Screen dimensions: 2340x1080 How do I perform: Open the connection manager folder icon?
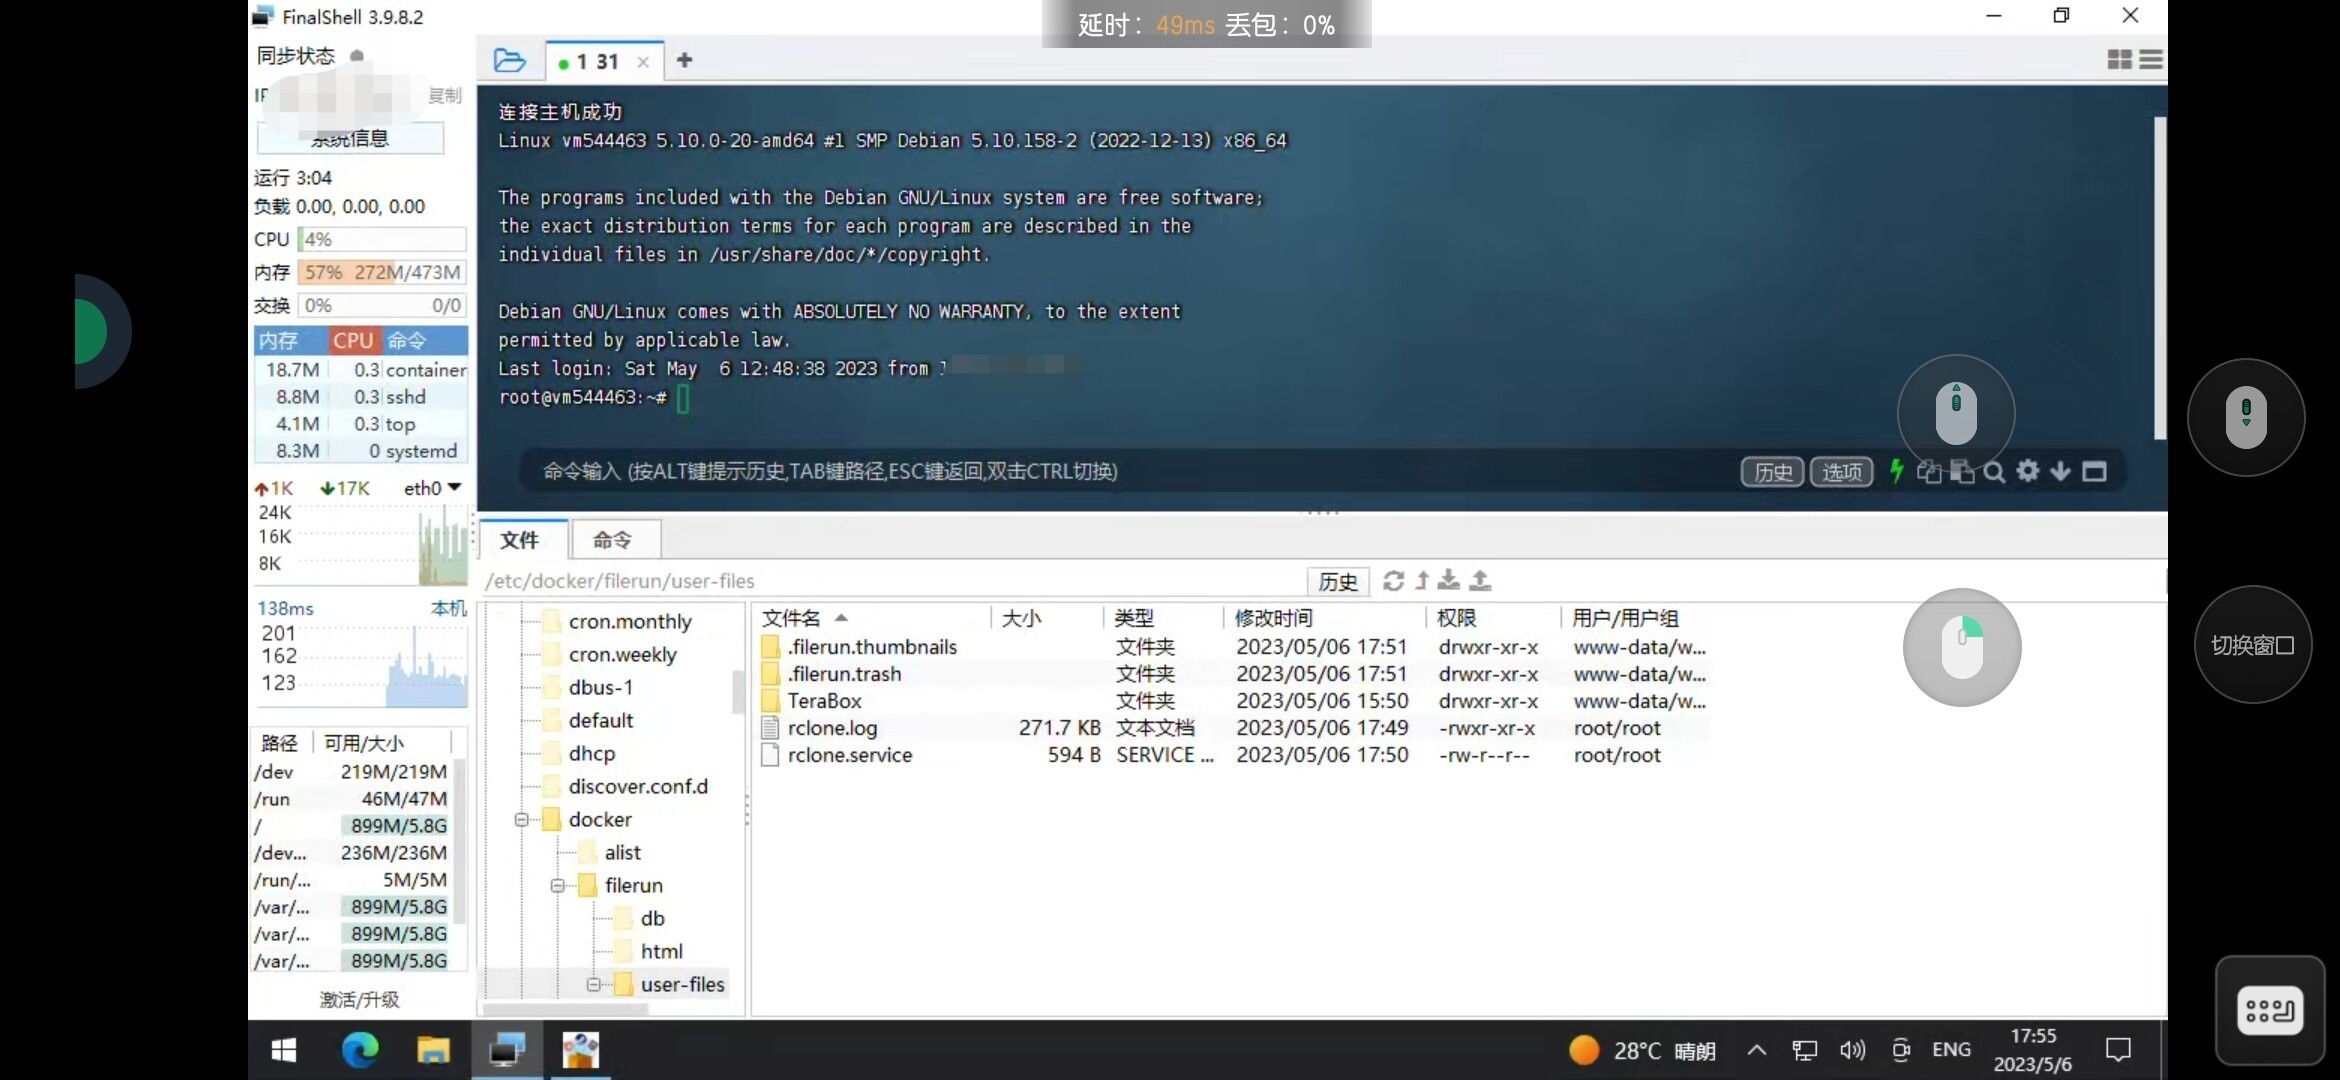click(x=509, y=61)
